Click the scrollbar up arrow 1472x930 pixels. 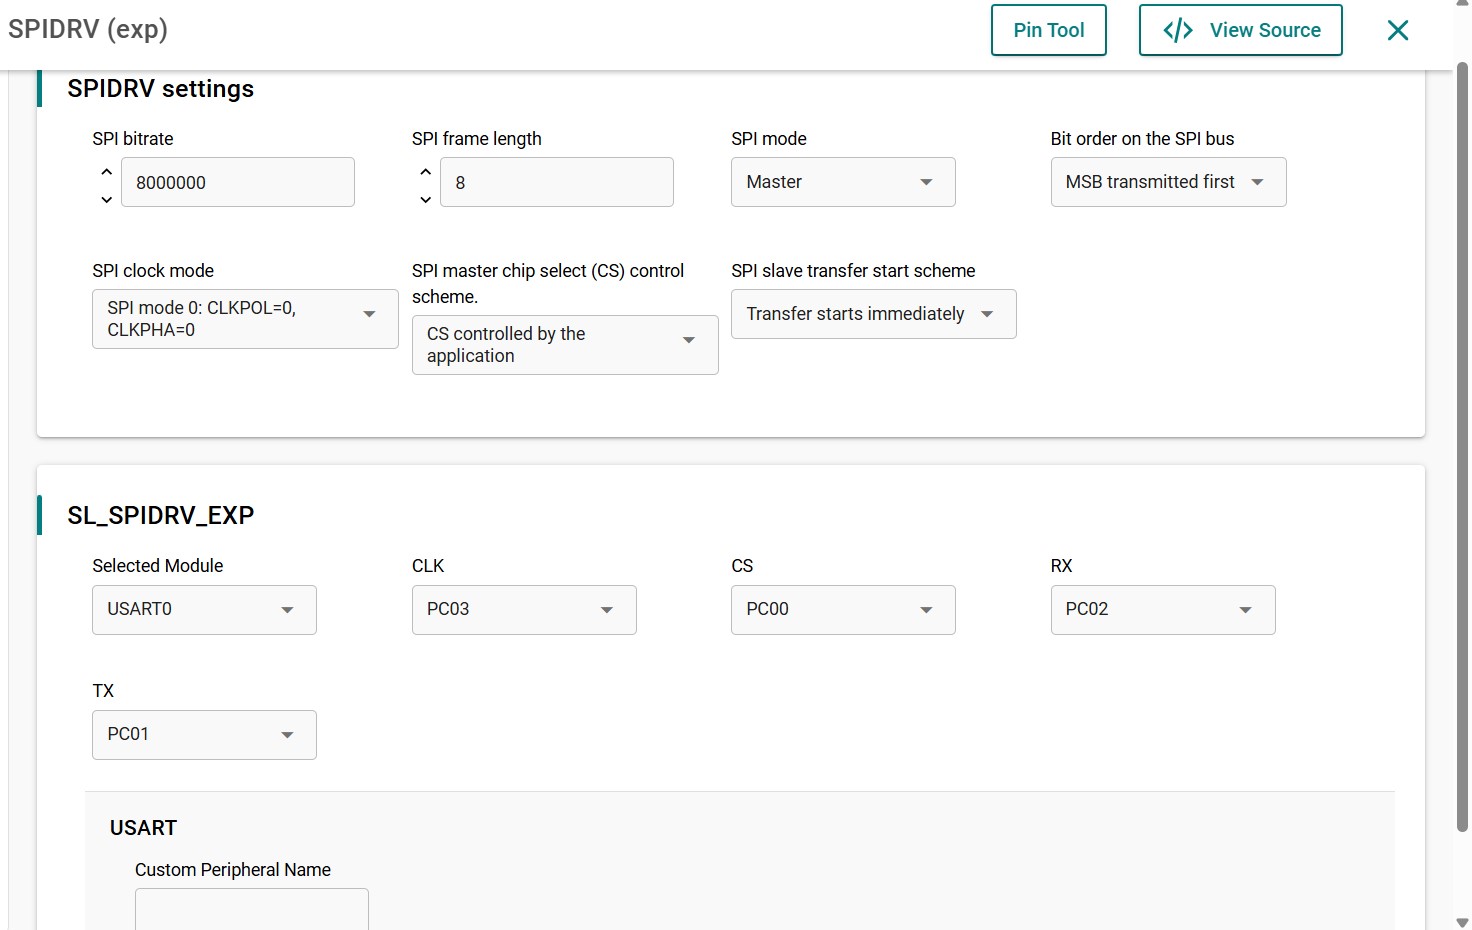coord(1462,4)
